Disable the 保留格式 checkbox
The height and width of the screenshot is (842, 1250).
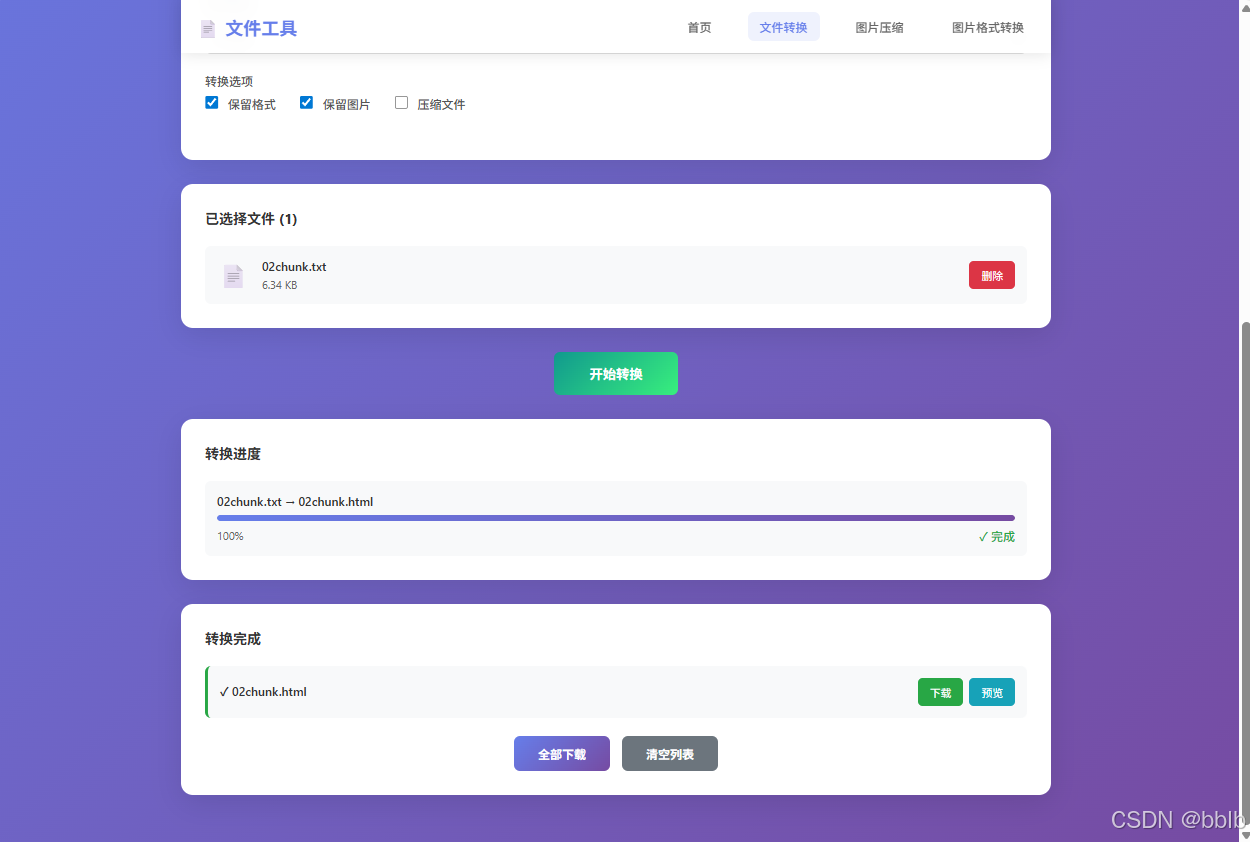(x=211, y=102)
